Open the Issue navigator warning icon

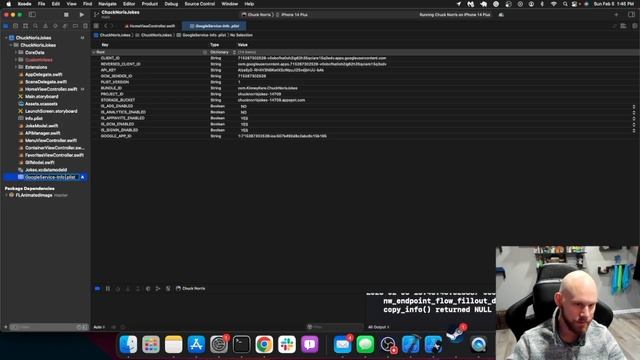click(45, 26)
